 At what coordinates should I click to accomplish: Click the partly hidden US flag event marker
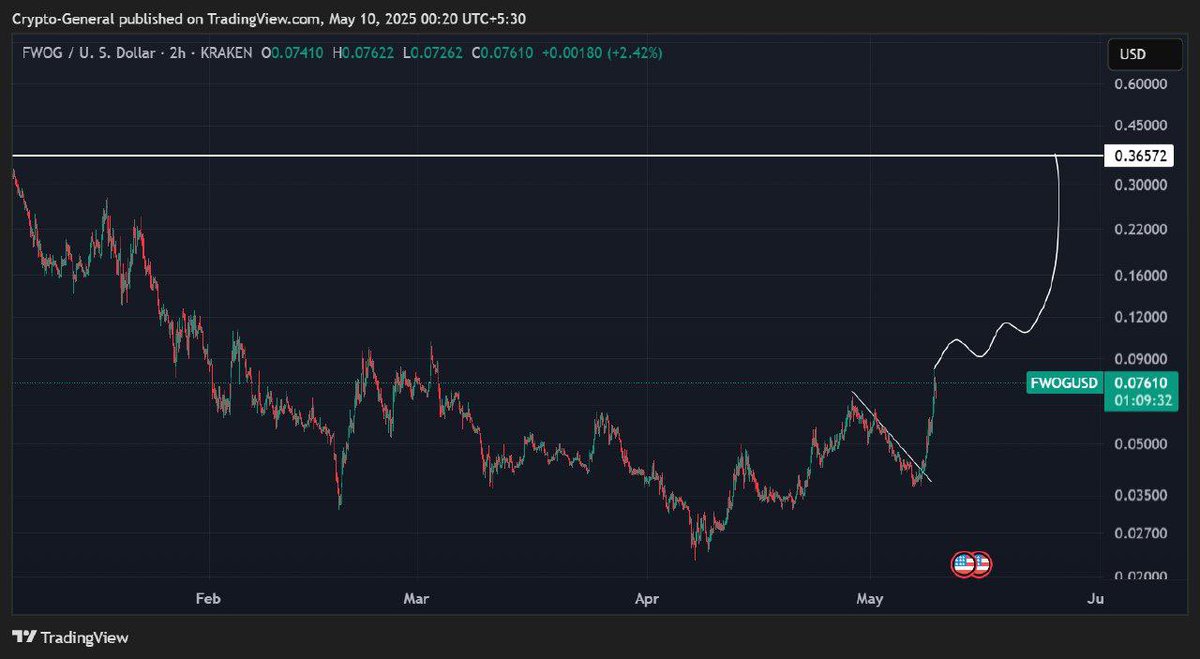click(x=984, y=564)
